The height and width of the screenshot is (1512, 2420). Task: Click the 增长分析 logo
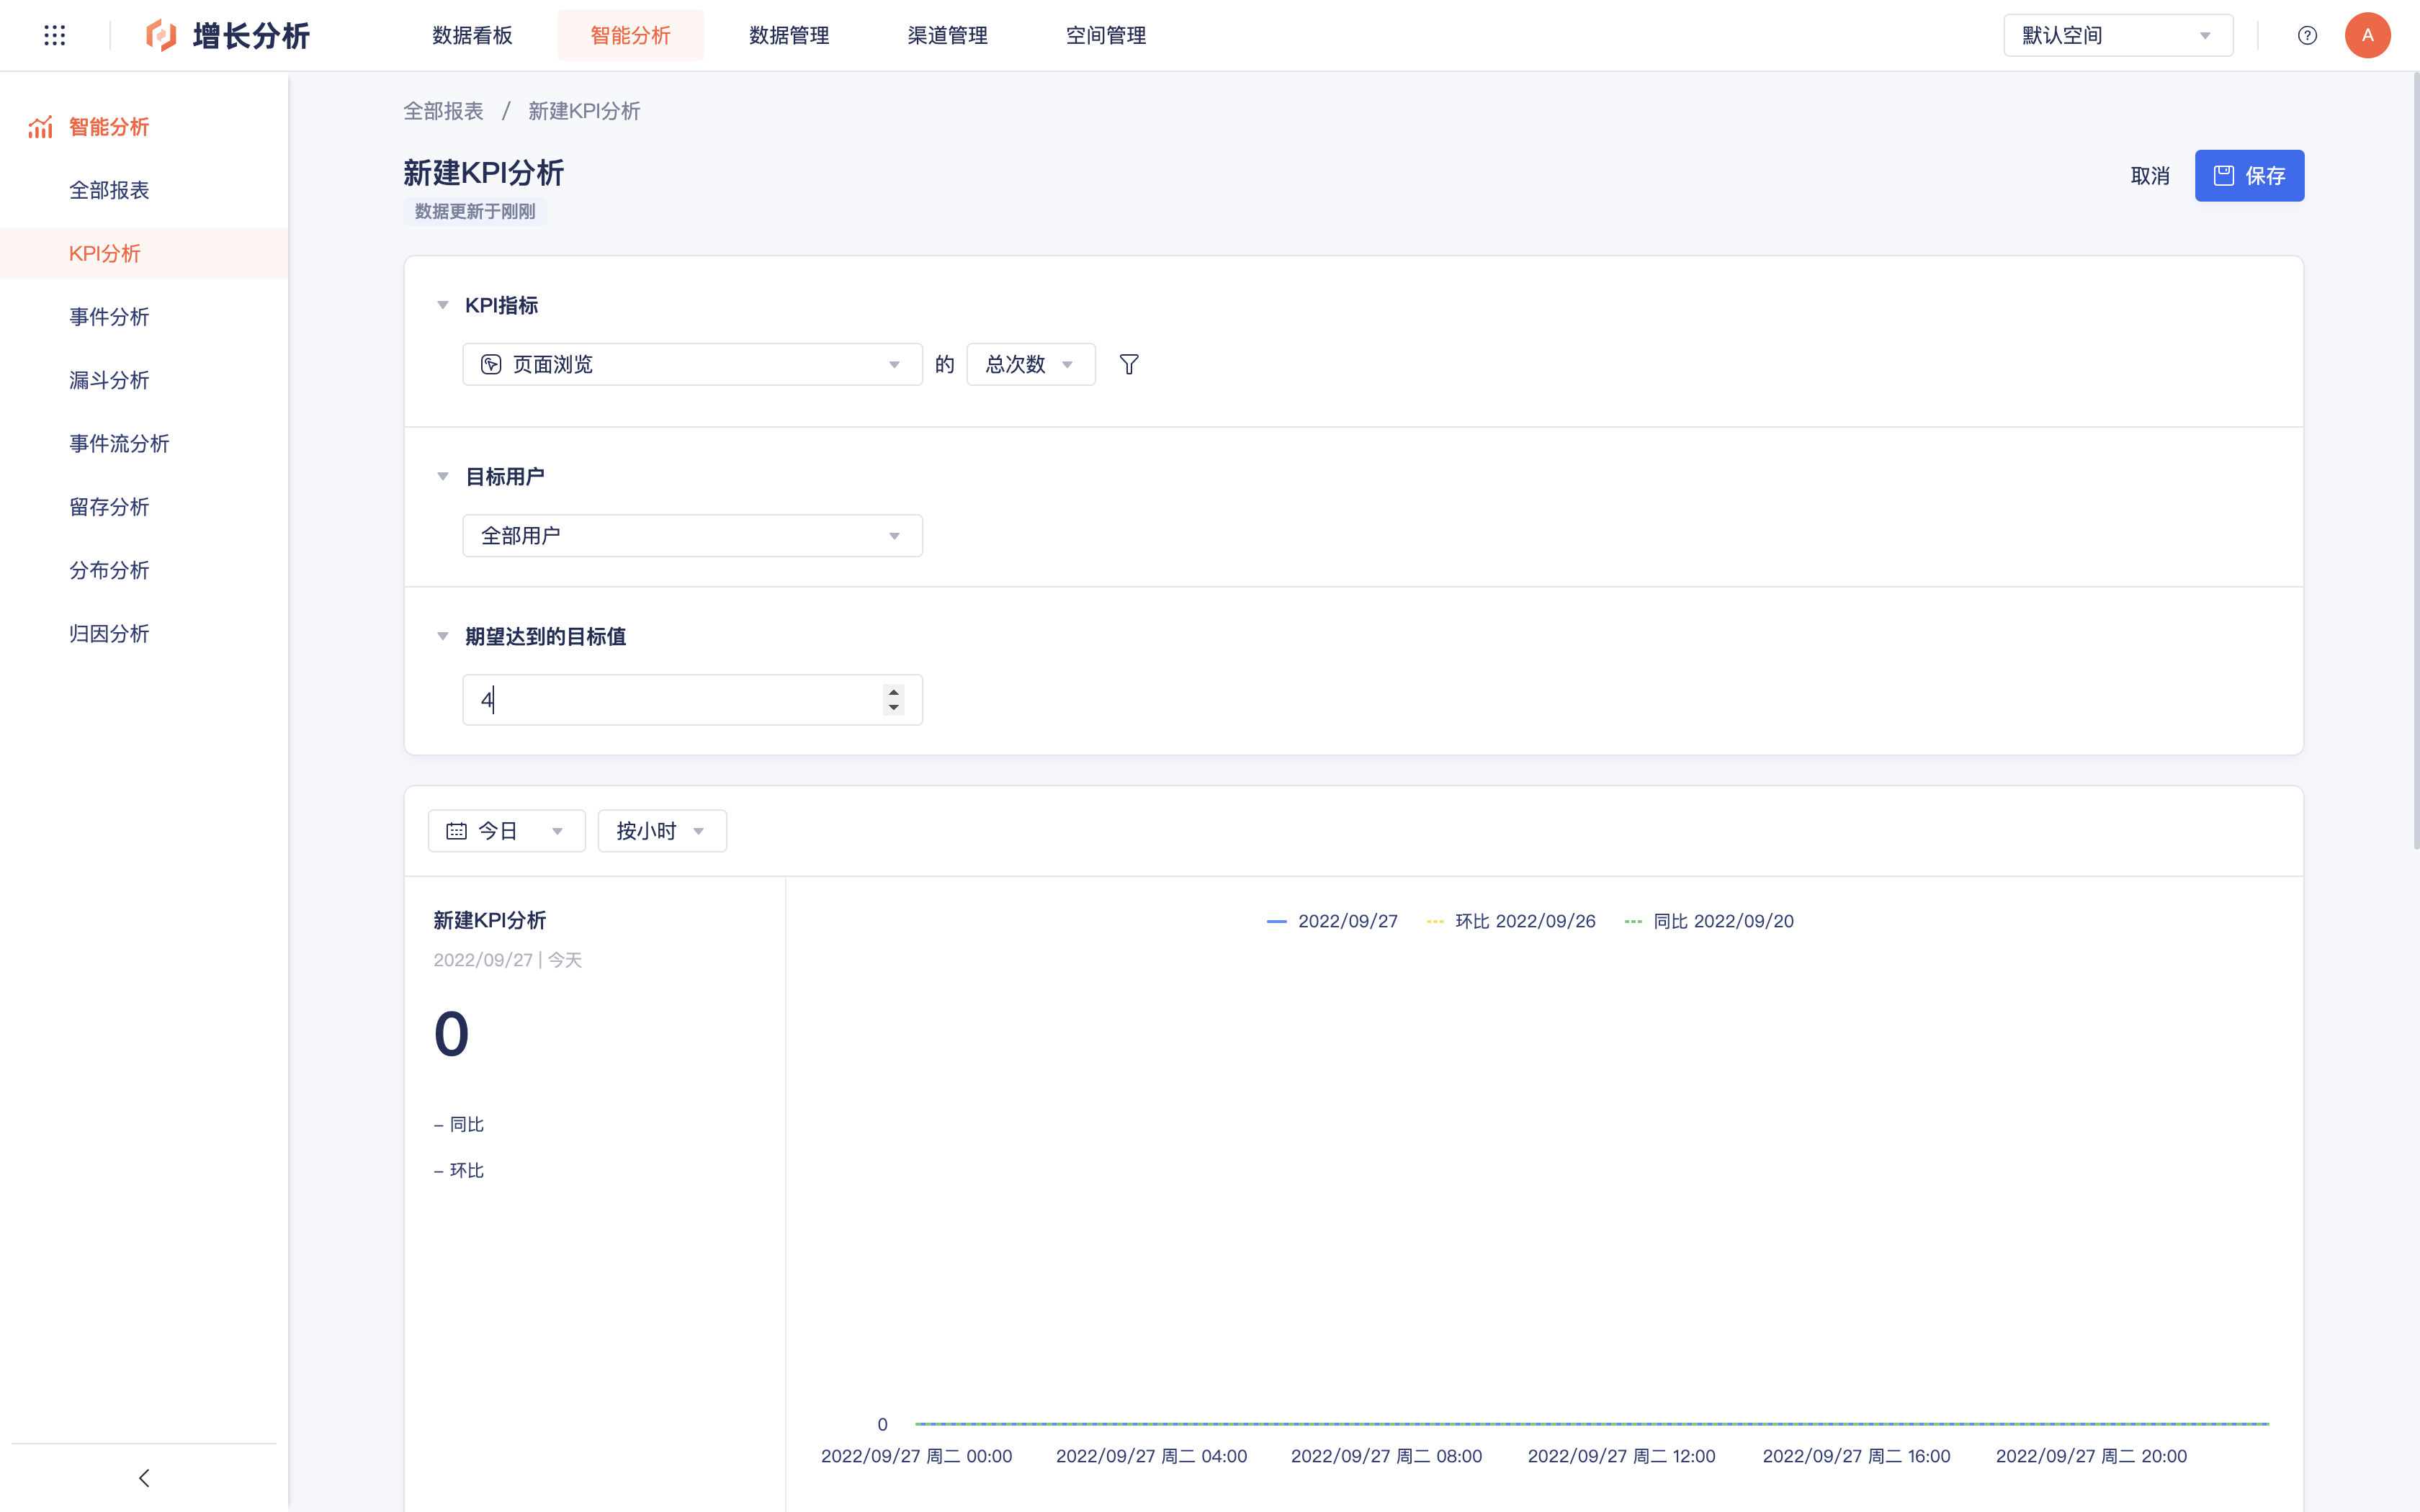[227, 36]
